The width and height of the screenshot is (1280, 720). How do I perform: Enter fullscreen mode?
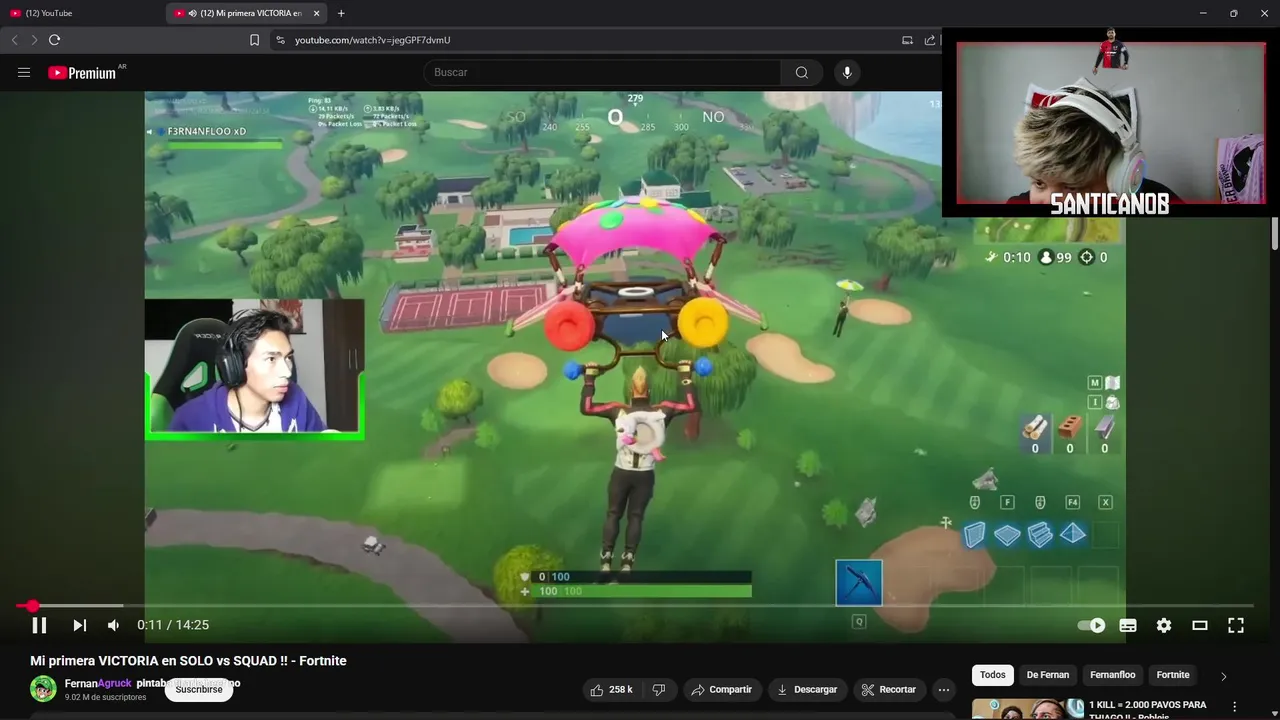tap(1236, 625)
